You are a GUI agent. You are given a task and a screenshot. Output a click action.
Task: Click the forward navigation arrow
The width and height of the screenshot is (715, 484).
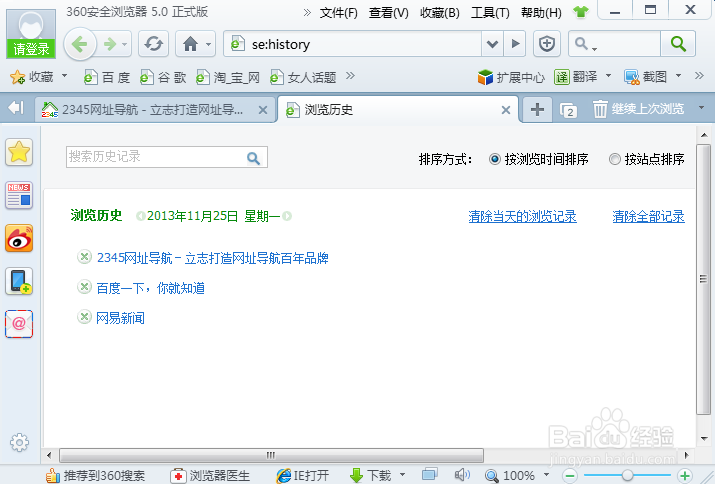click(x=110, y=44)
